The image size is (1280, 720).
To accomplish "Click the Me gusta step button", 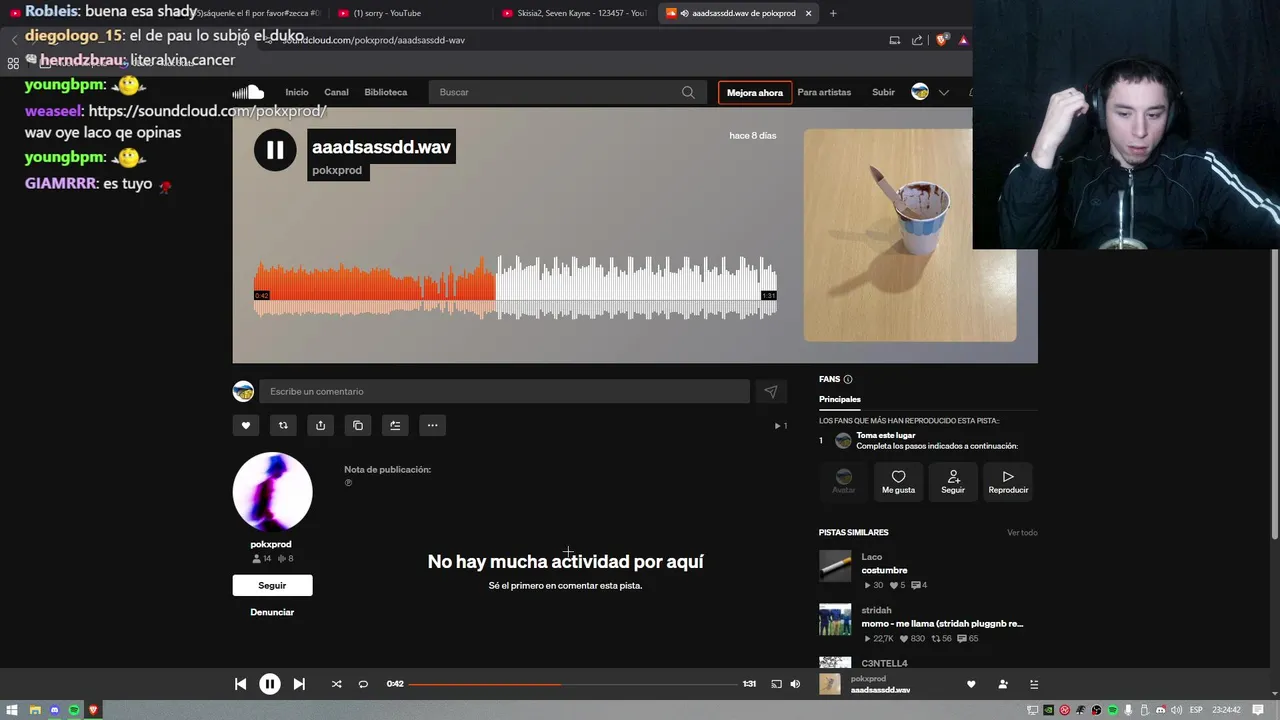I will tap(898, 481).
